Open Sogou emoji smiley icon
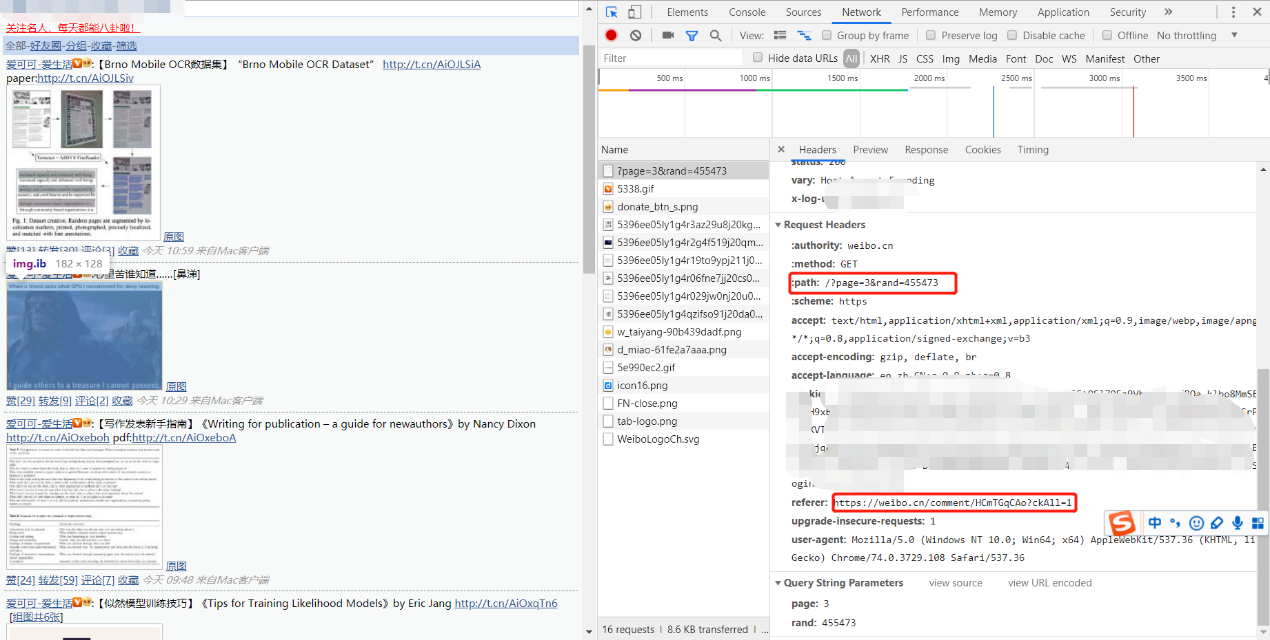 [1196, 523]
